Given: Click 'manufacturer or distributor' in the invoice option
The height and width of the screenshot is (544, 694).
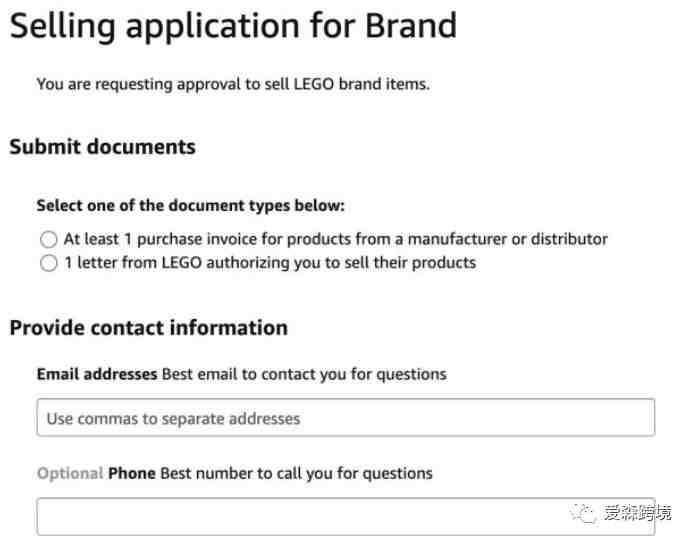Looking at the screenshot, I should (507, 239).
